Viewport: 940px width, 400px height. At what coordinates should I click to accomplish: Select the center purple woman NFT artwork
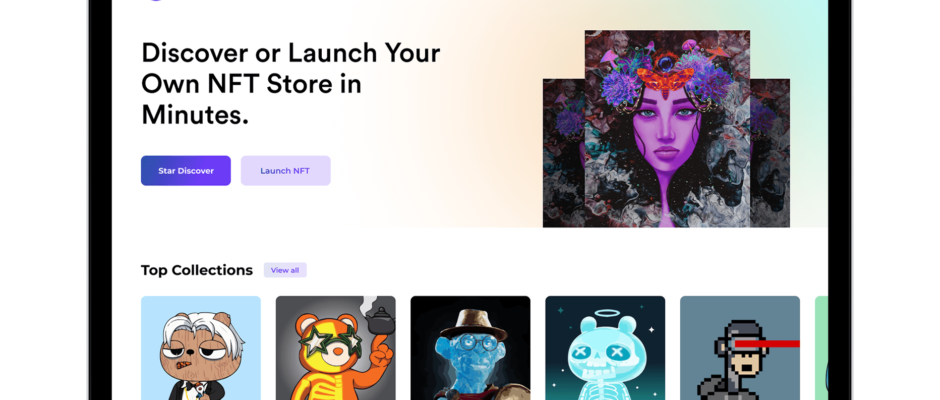[667, 129]
